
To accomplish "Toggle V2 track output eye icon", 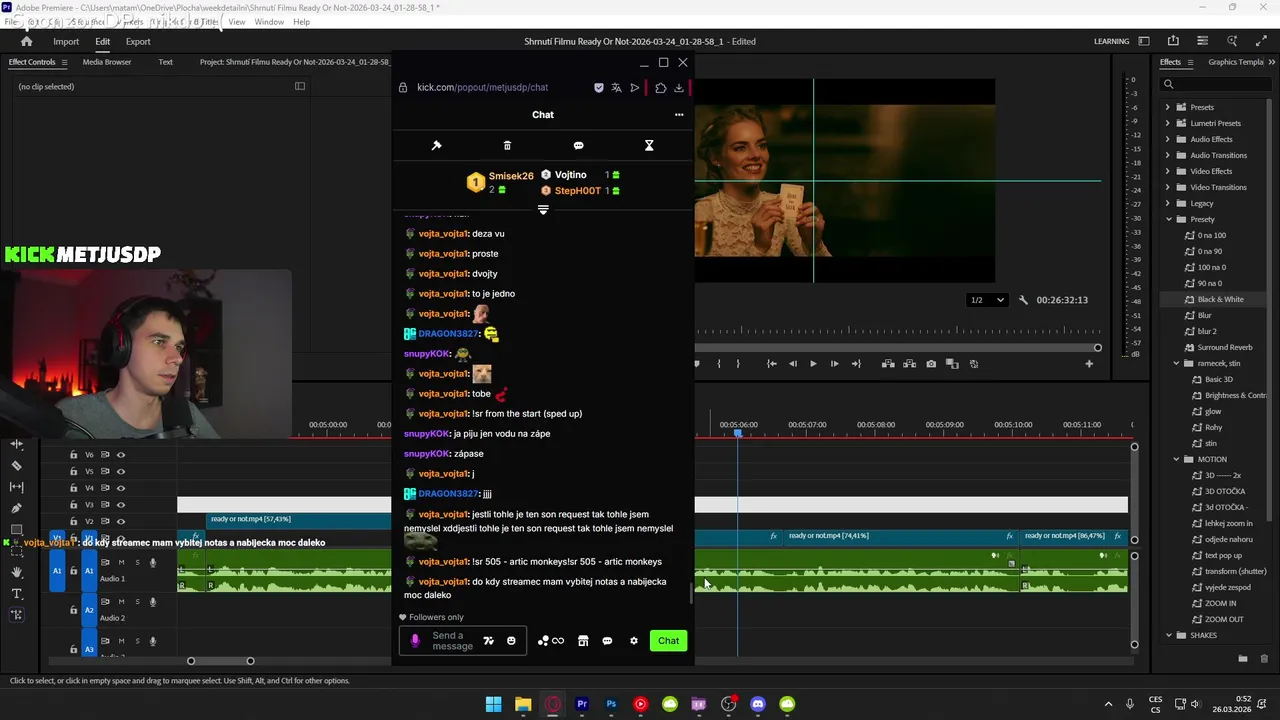I will click(121, 521).
